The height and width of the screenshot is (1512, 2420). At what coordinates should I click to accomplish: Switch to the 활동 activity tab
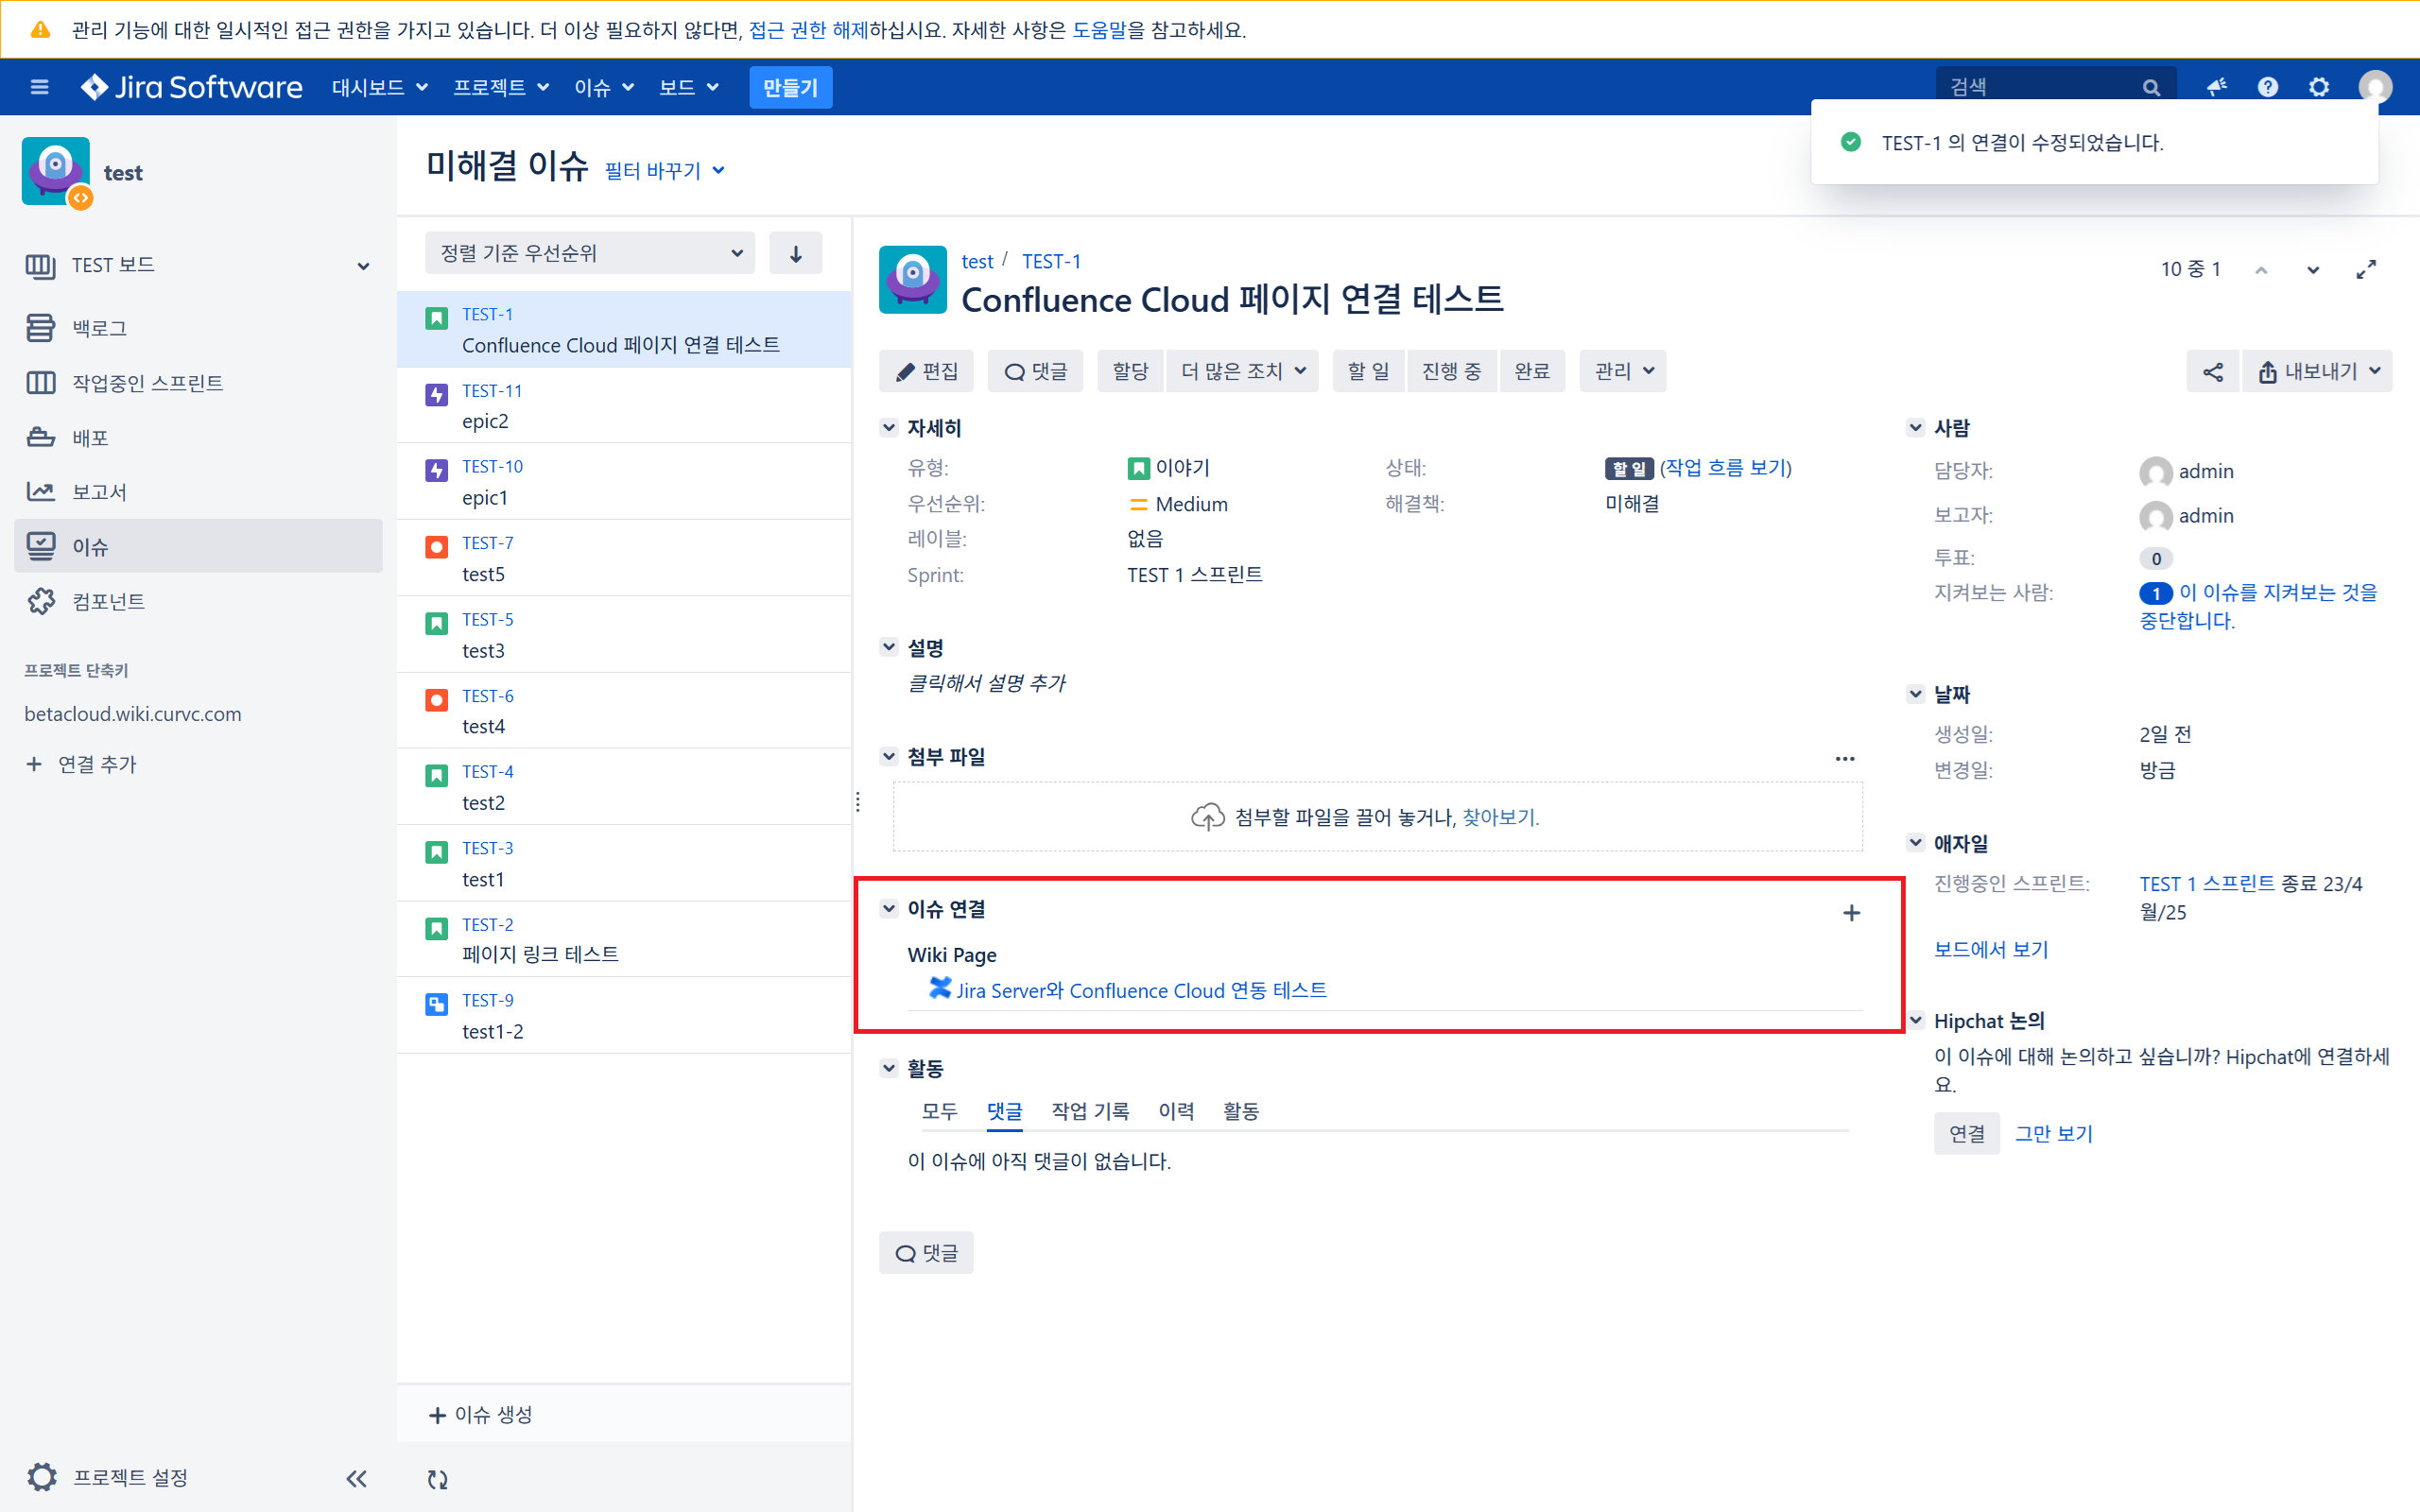point(1241,1111)
